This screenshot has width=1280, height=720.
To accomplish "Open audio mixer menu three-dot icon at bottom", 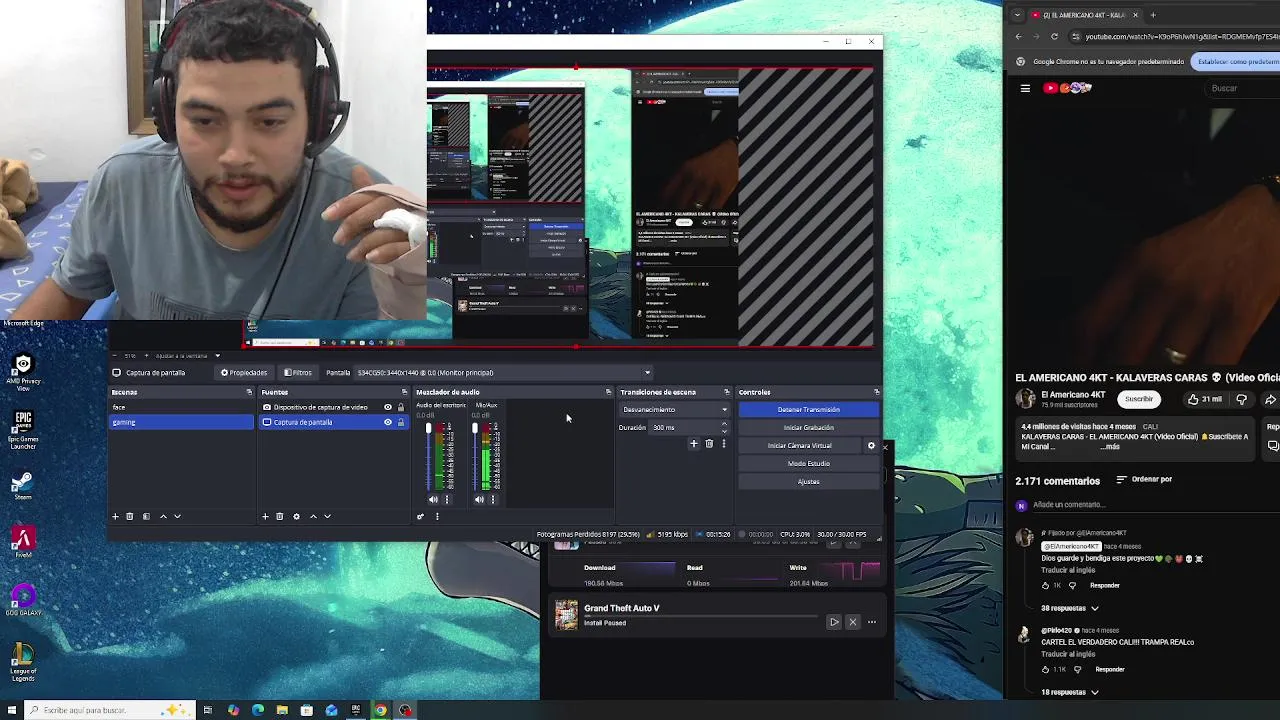I will tap(437, 516).
